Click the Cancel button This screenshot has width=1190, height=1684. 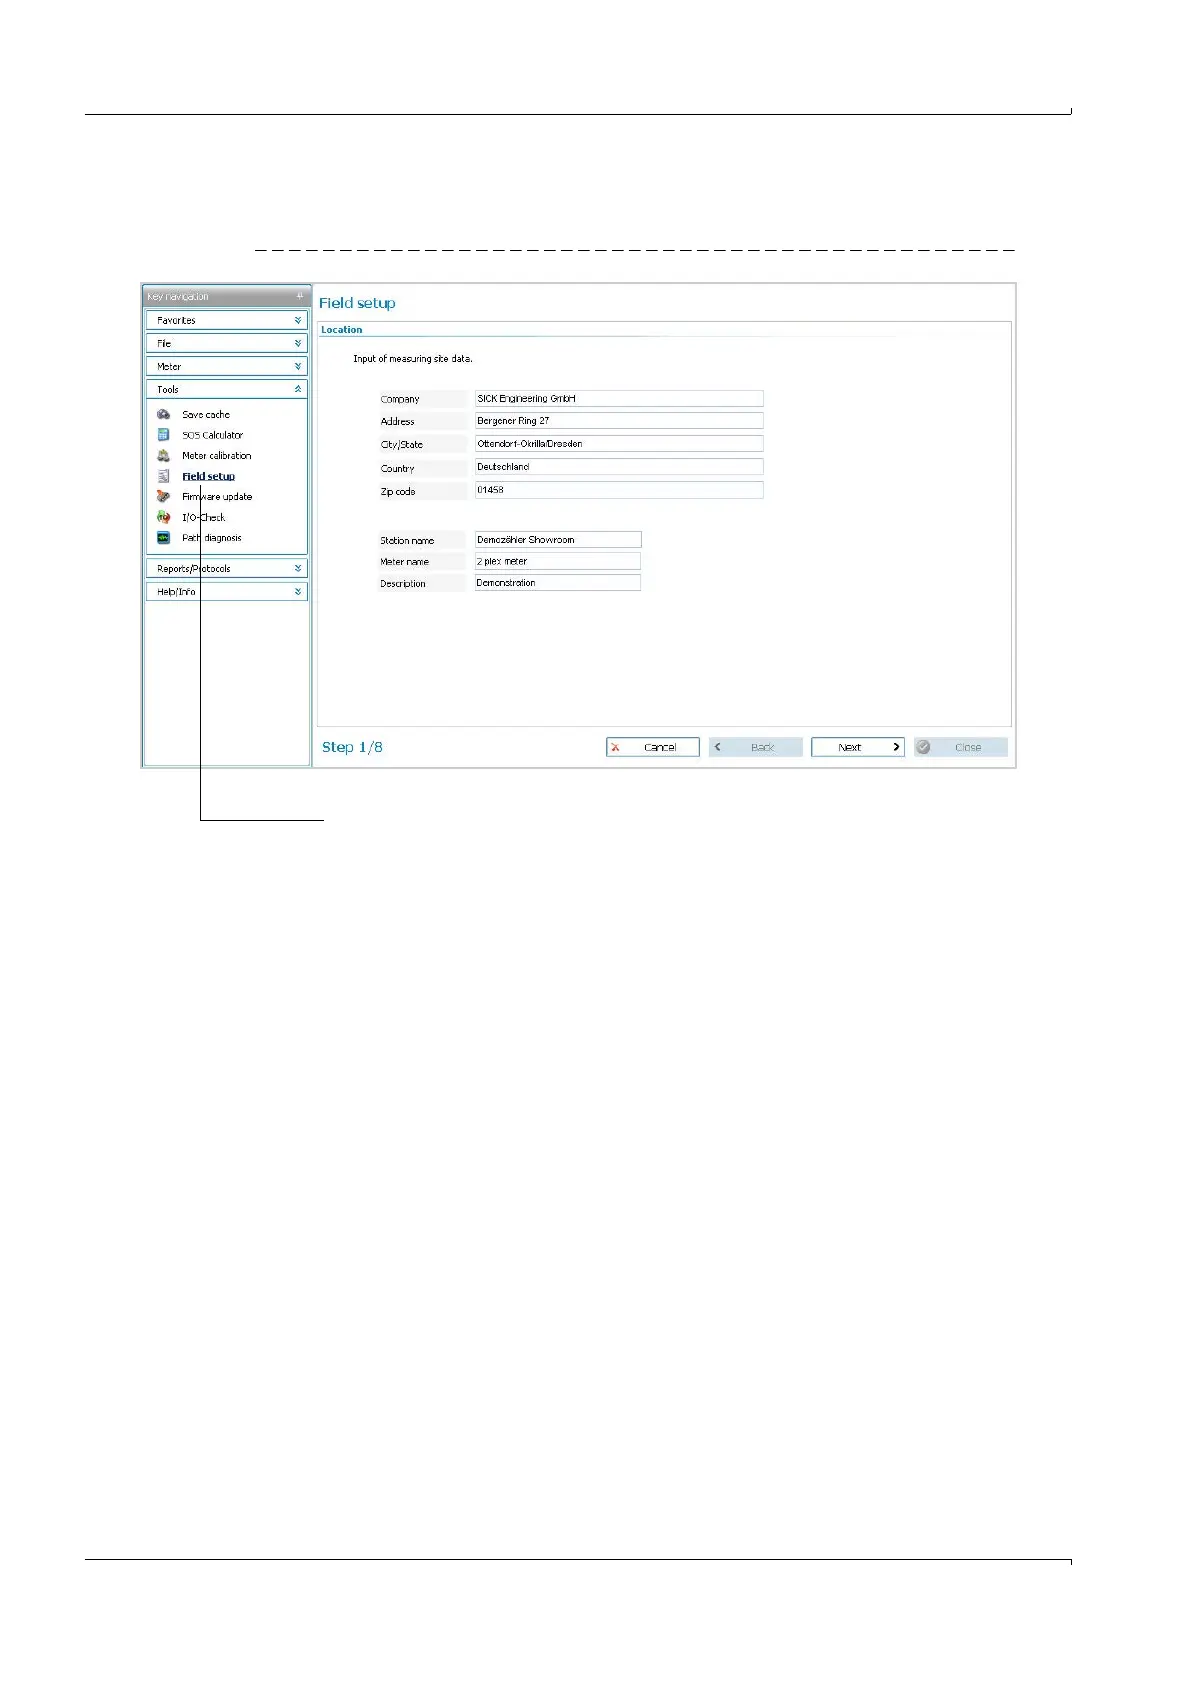653,747
